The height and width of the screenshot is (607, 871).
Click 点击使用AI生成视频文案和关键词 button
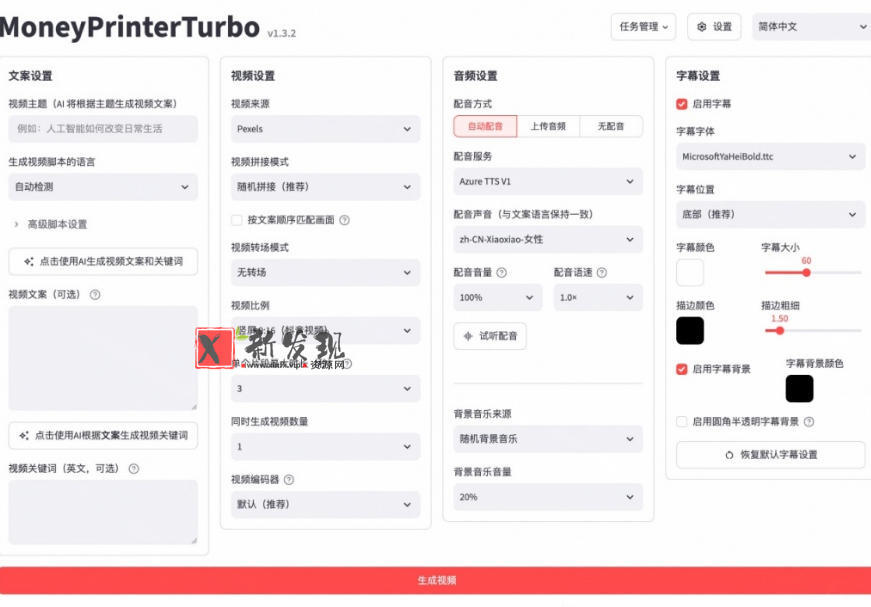coord(103,261)
